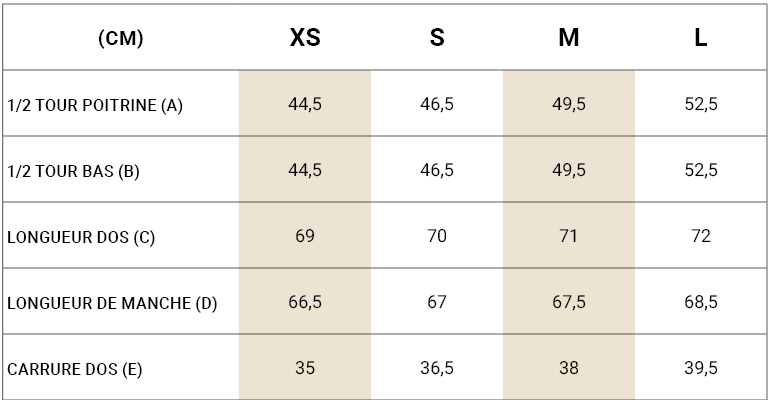Image resolution: width=770 pixels, height=400 pixels.
Task: Click the M size column header
Action: 569,37
